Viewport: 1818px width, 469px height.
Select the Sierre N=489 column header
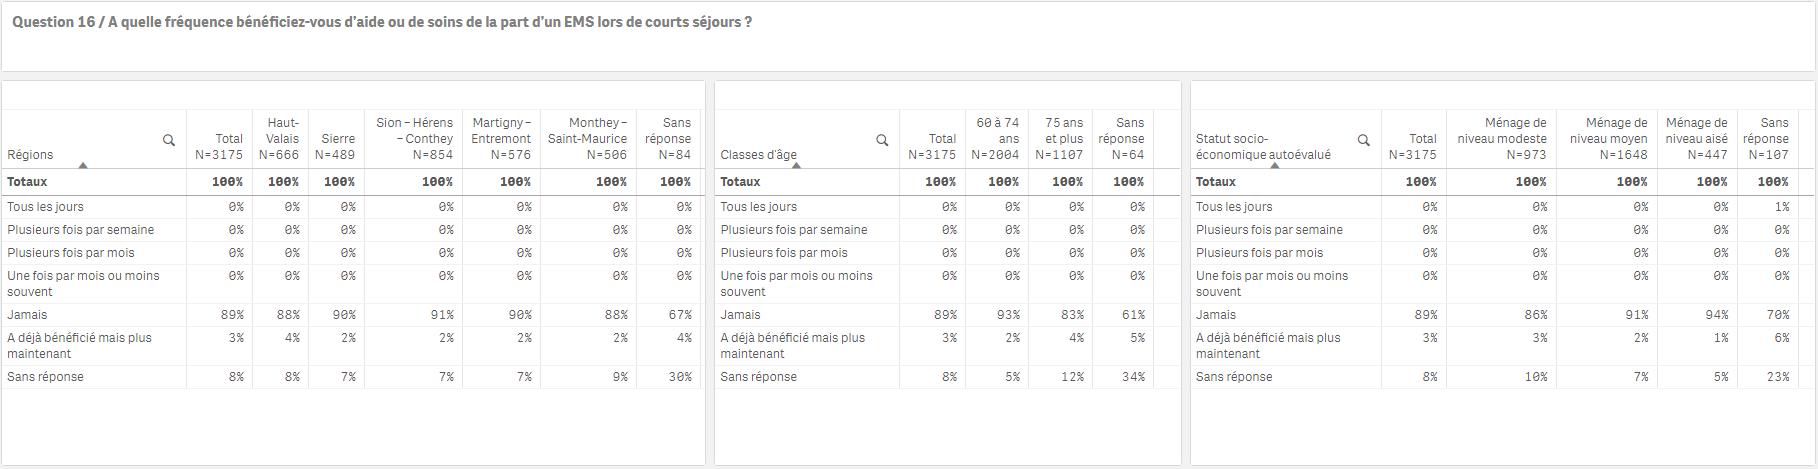pos(336,139)
